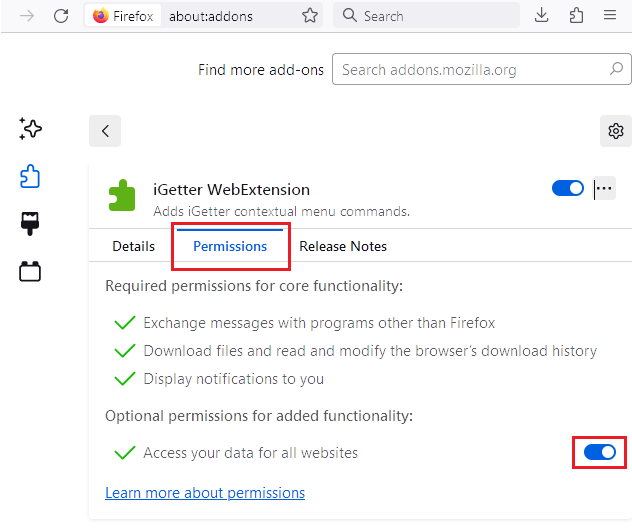Click the reload page icon
This screenshot has width=632, height=529.
tap(61, 16)
